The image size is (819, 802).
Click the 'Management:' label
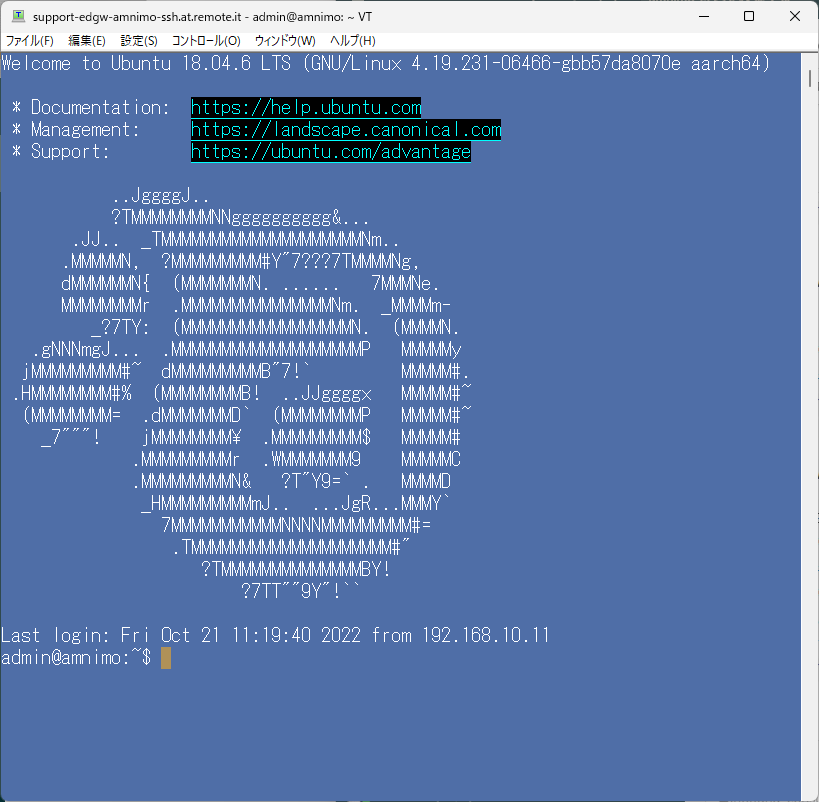[86, 130]
